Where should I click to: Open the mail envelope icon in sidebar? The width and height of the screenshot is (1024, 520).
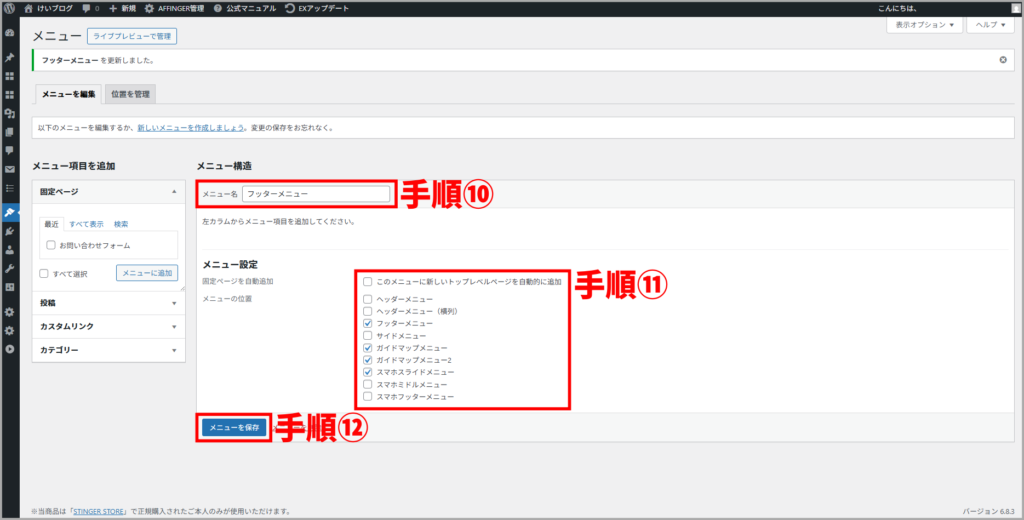click(10, 169)
